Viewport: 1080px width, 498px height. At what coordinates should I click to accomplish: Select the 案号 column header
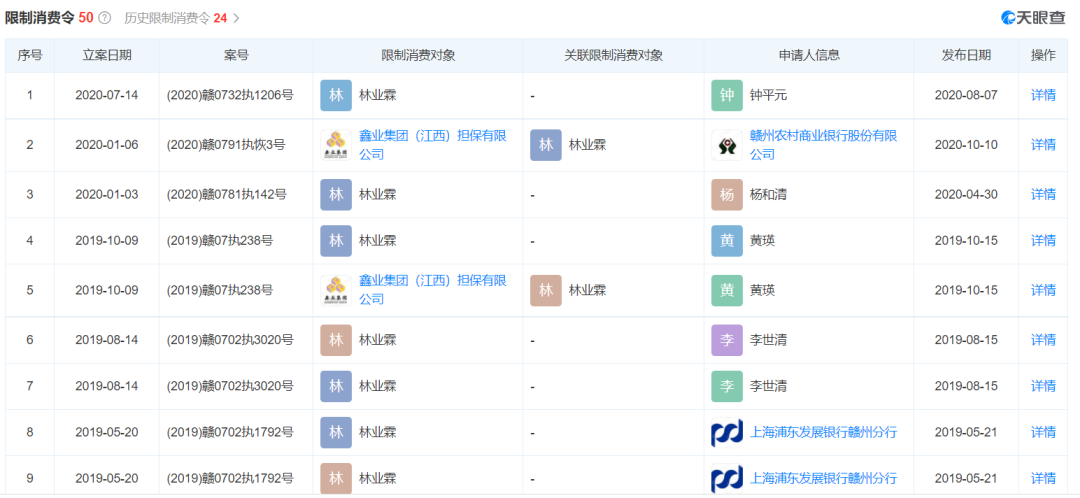(x=236, y=56)
